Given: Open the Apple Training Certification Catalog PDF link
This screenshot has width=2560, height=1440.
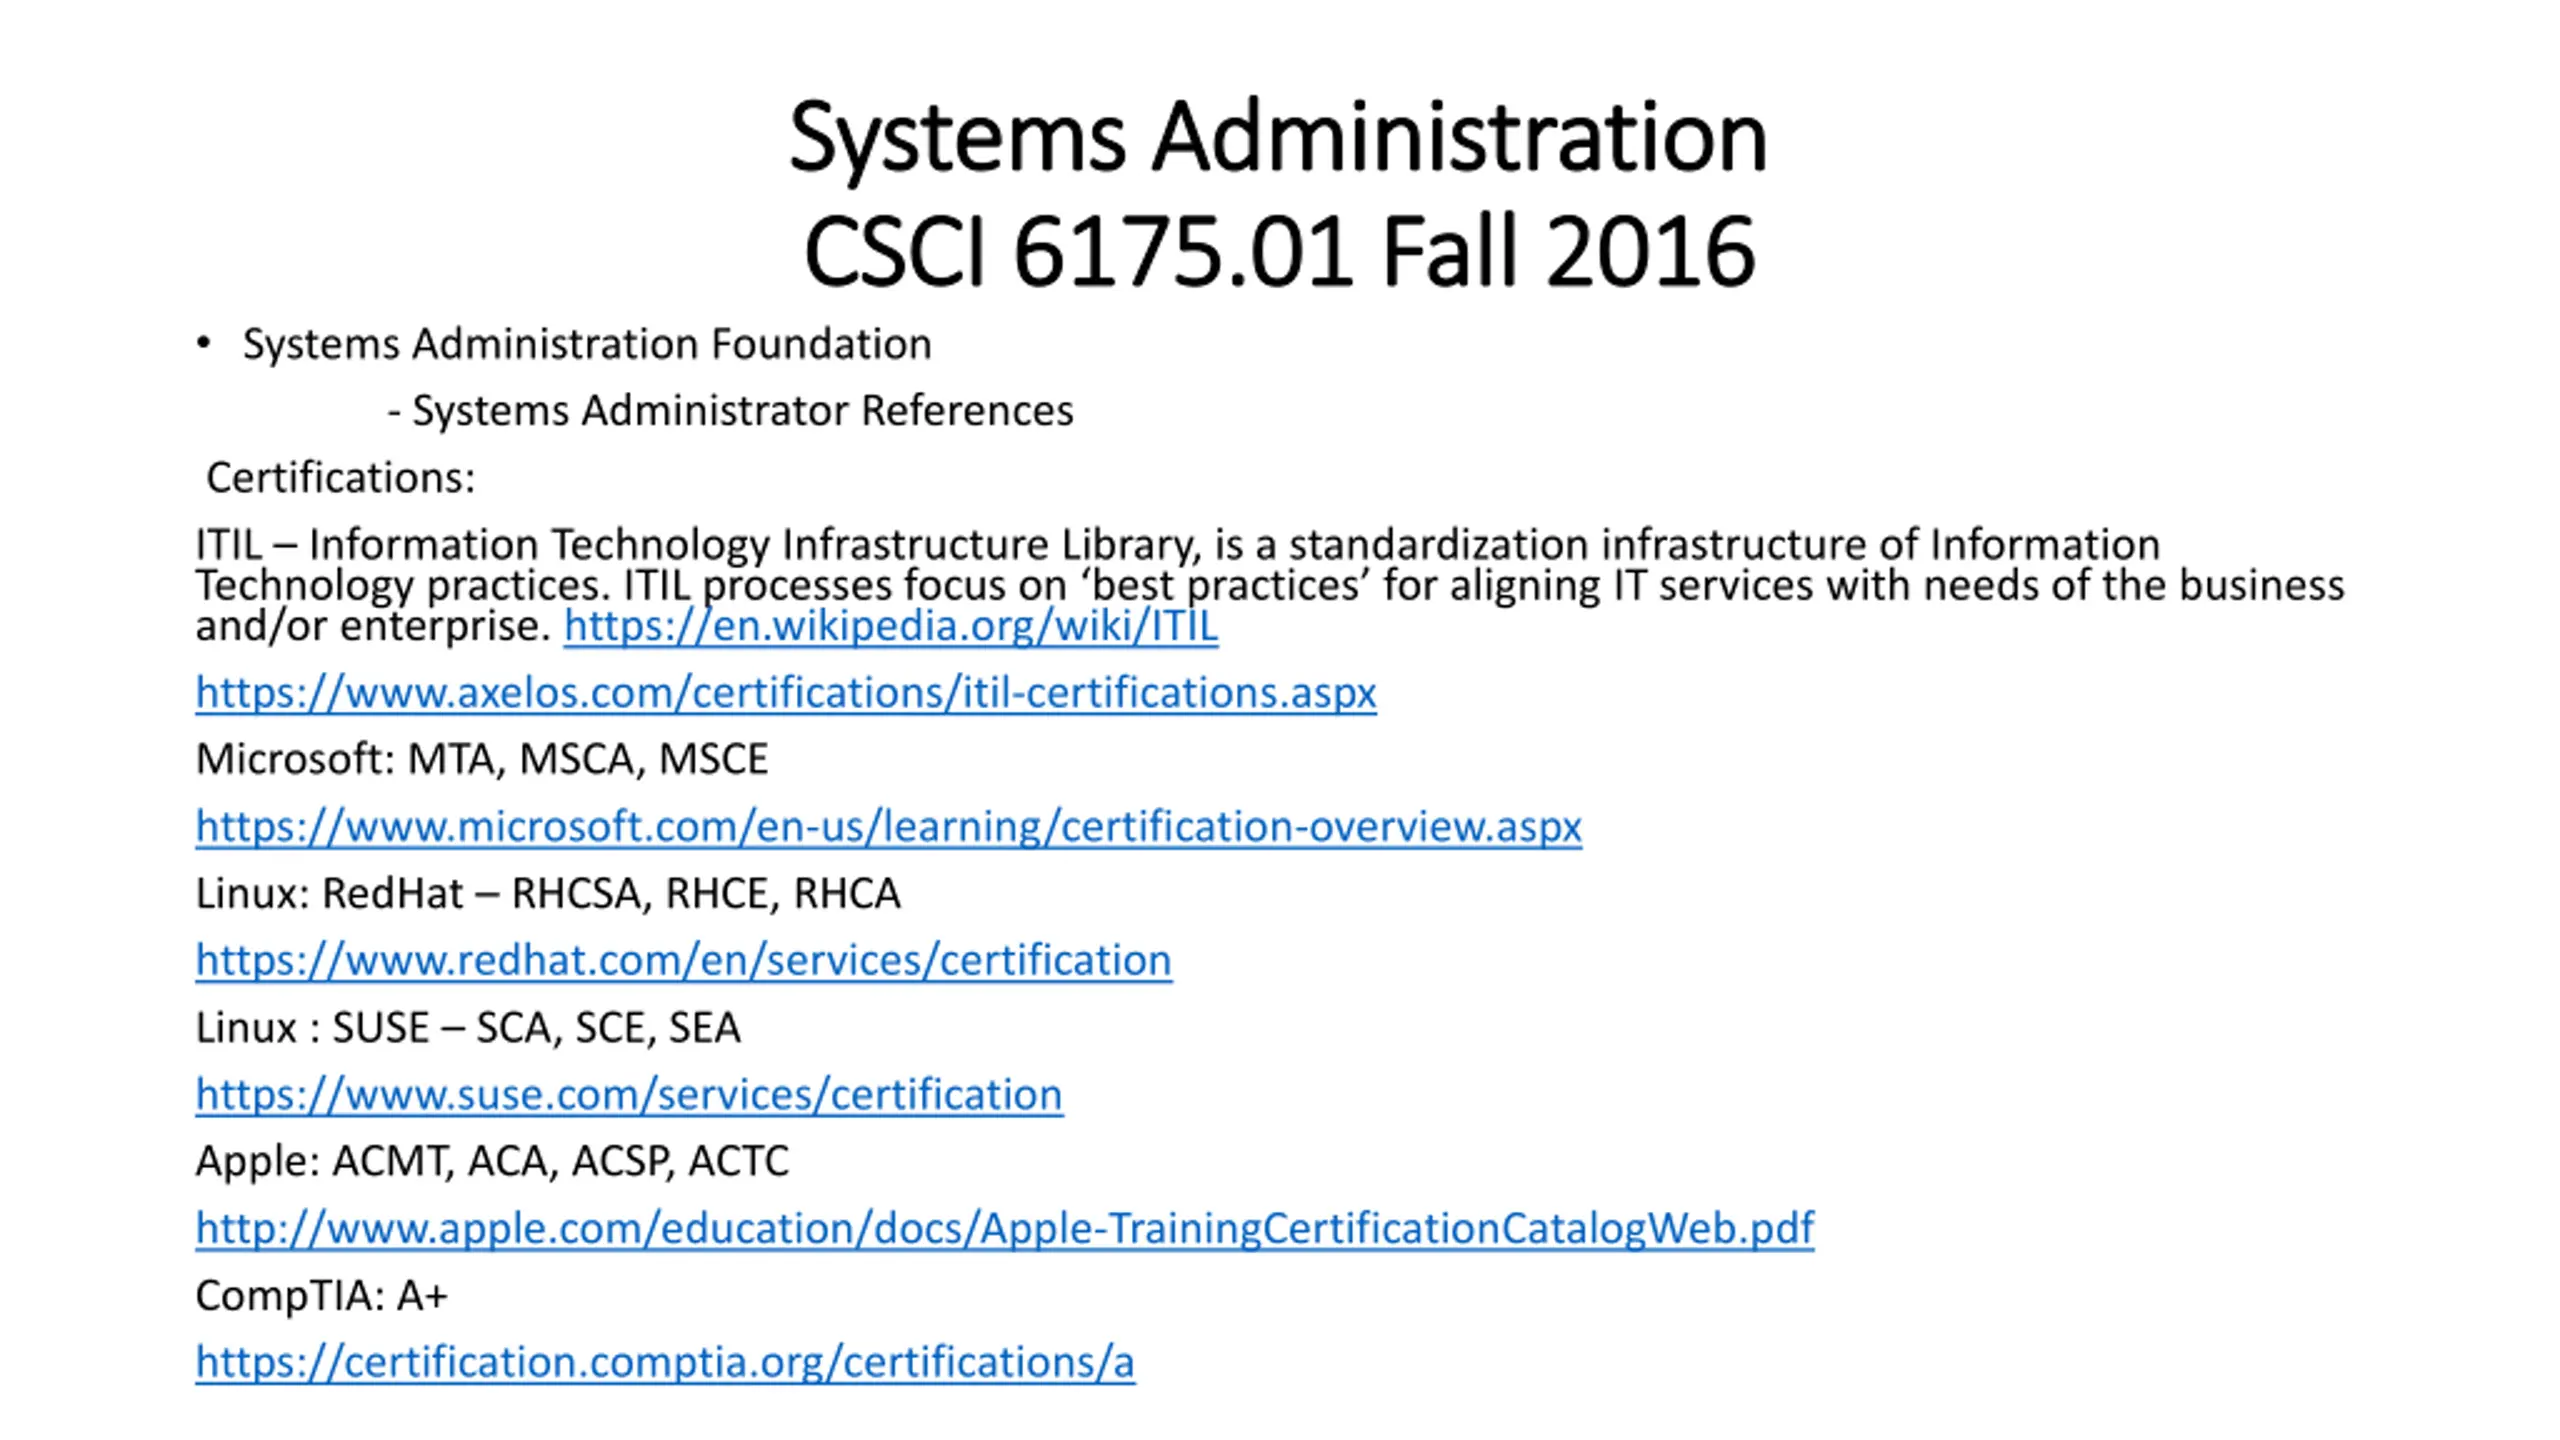Looking at the screenshot, I should pyautogui.click(x=1005, y=1229).
